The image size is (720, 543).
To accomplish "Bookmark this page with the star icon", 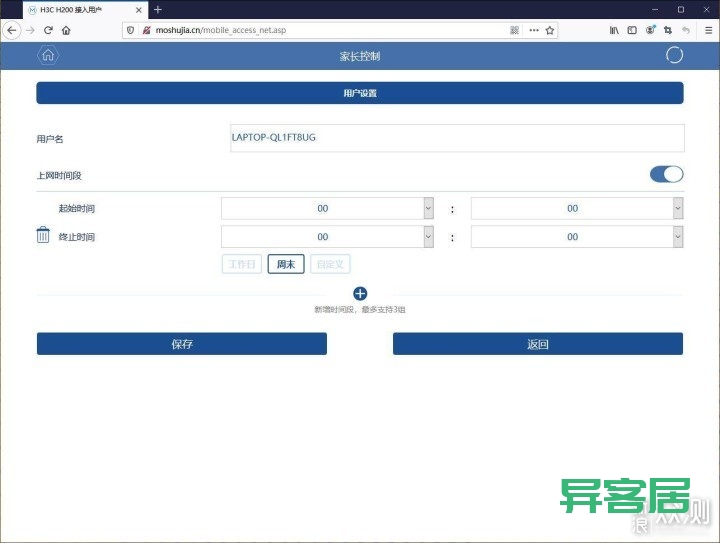I will point(550,30).
